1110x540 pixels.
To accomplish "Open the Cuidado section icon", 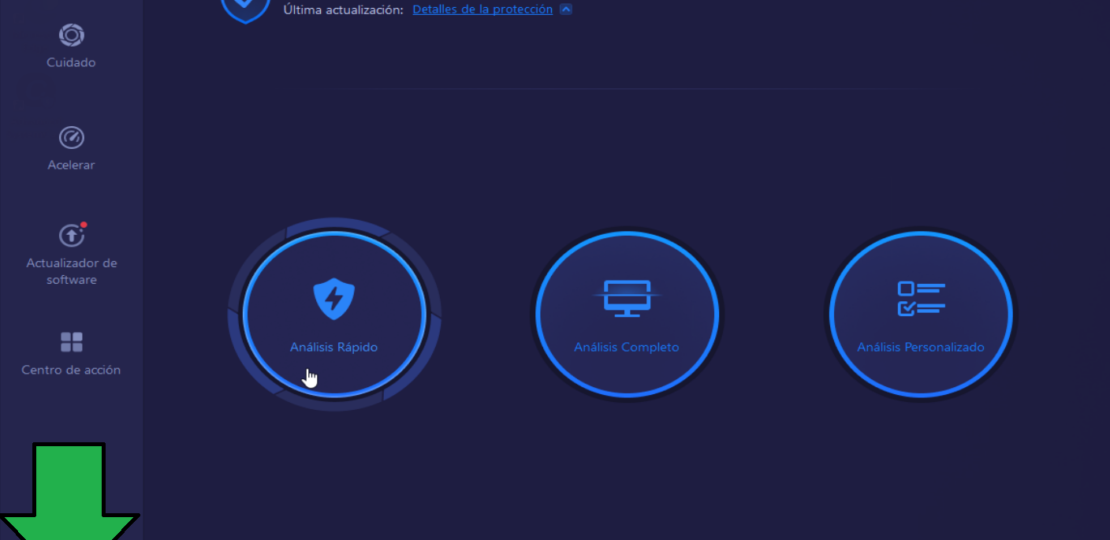I will [x=71, y=35].
